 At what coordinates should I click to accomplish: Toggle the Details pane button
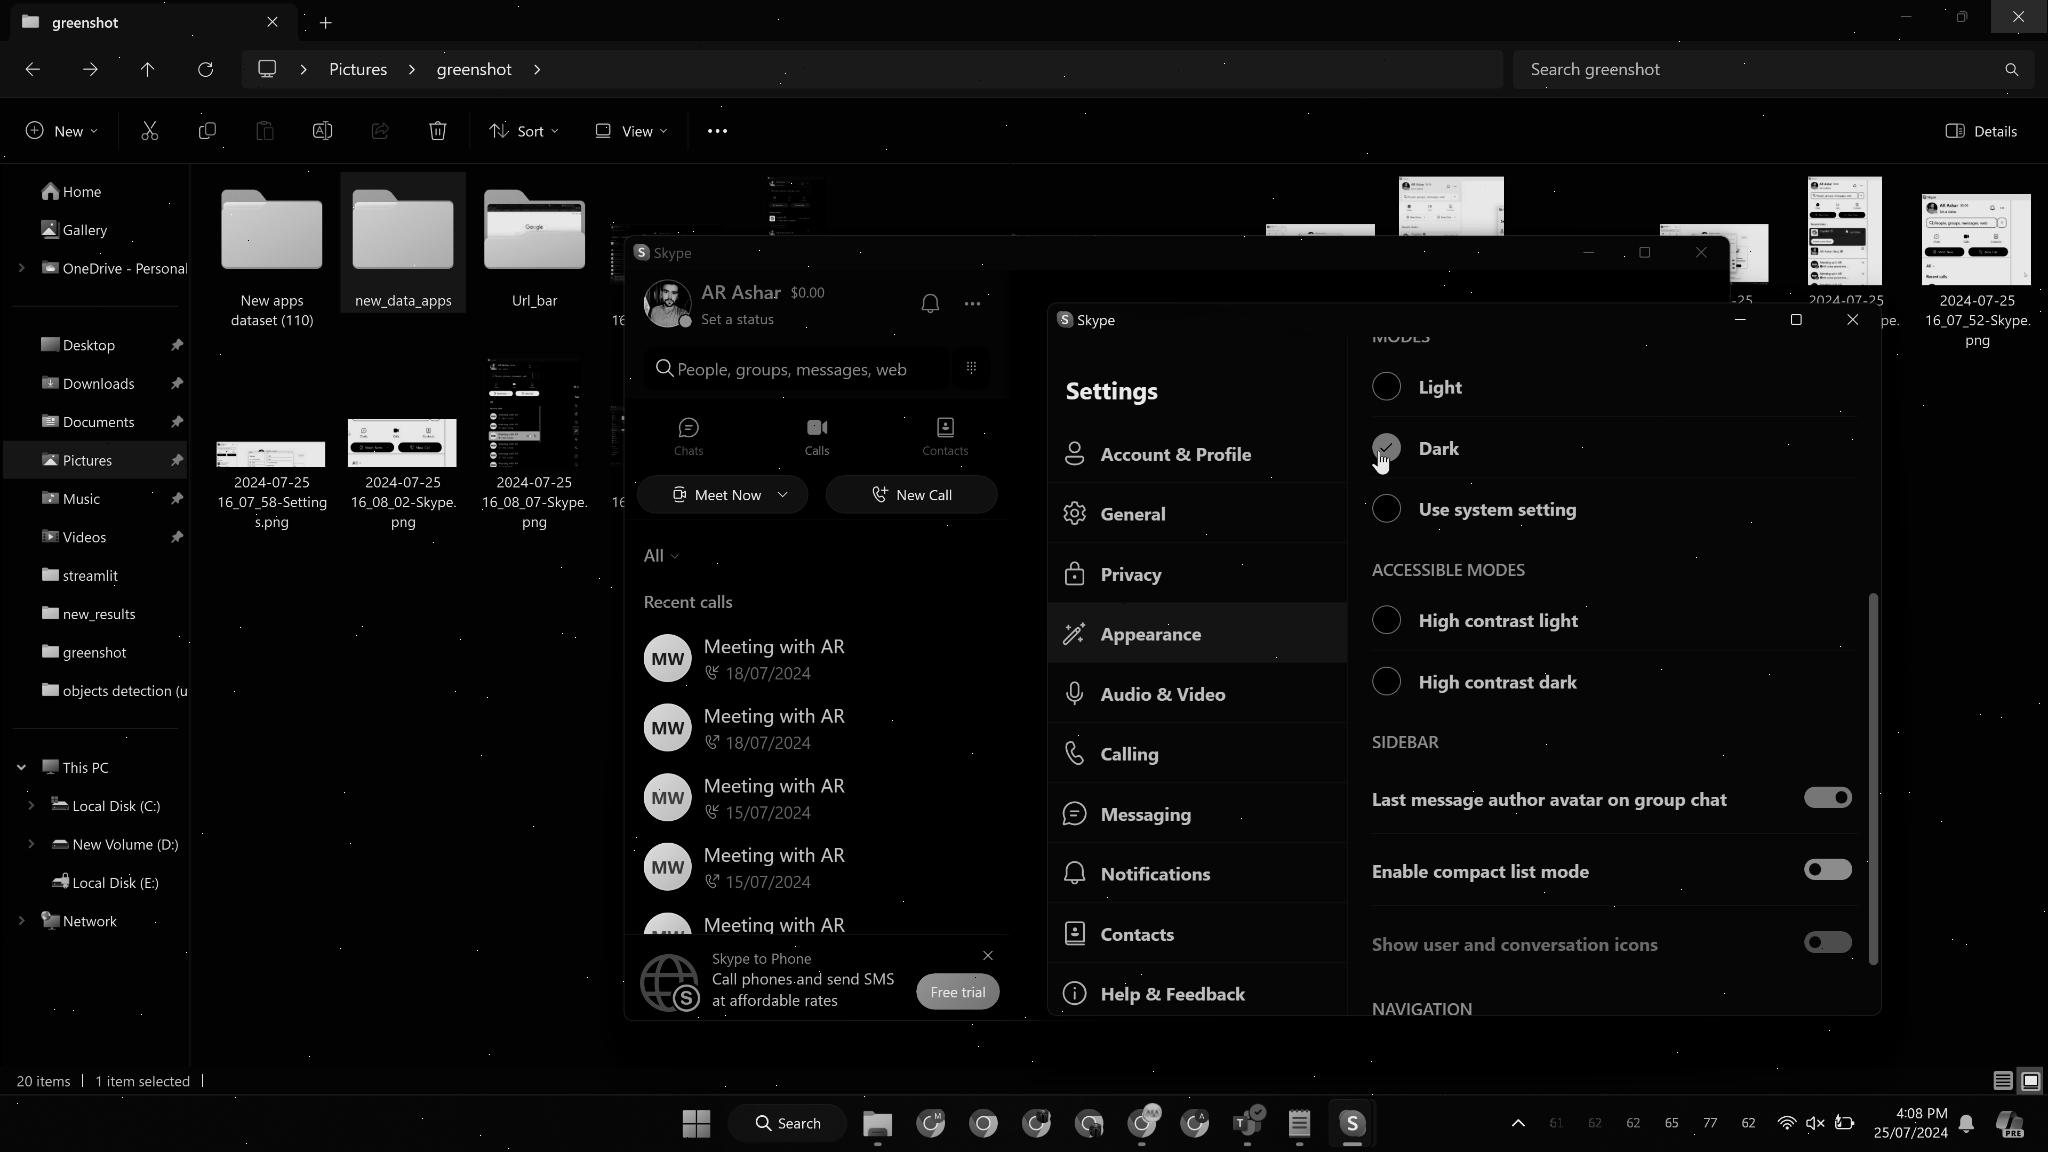(x=1980, y=131)
